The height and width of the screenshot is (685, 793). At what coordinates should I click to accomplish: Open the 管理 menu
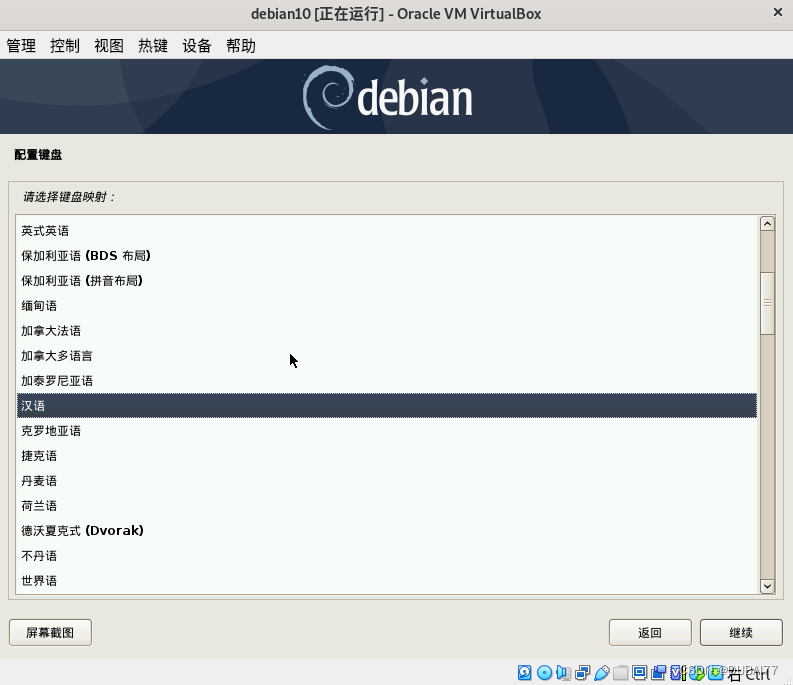pyautogui.click(x=21, y=46)
